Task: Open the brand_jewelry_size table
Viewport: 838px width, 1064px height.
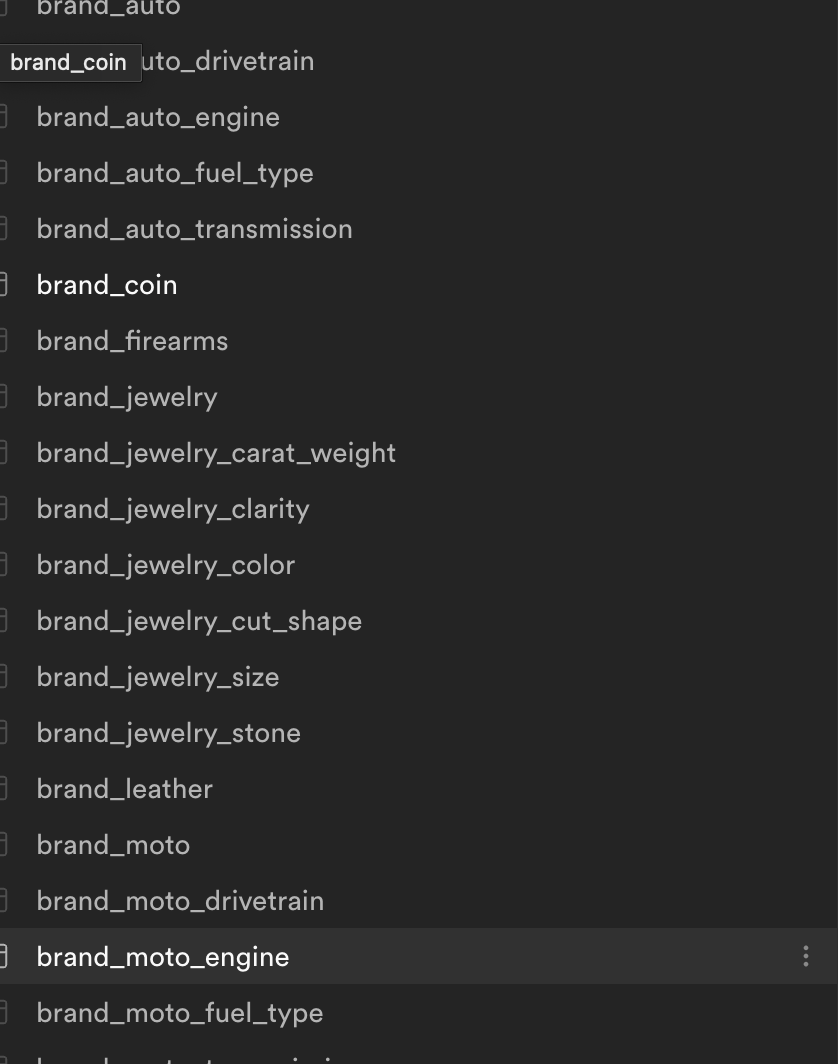Action: 158,677
